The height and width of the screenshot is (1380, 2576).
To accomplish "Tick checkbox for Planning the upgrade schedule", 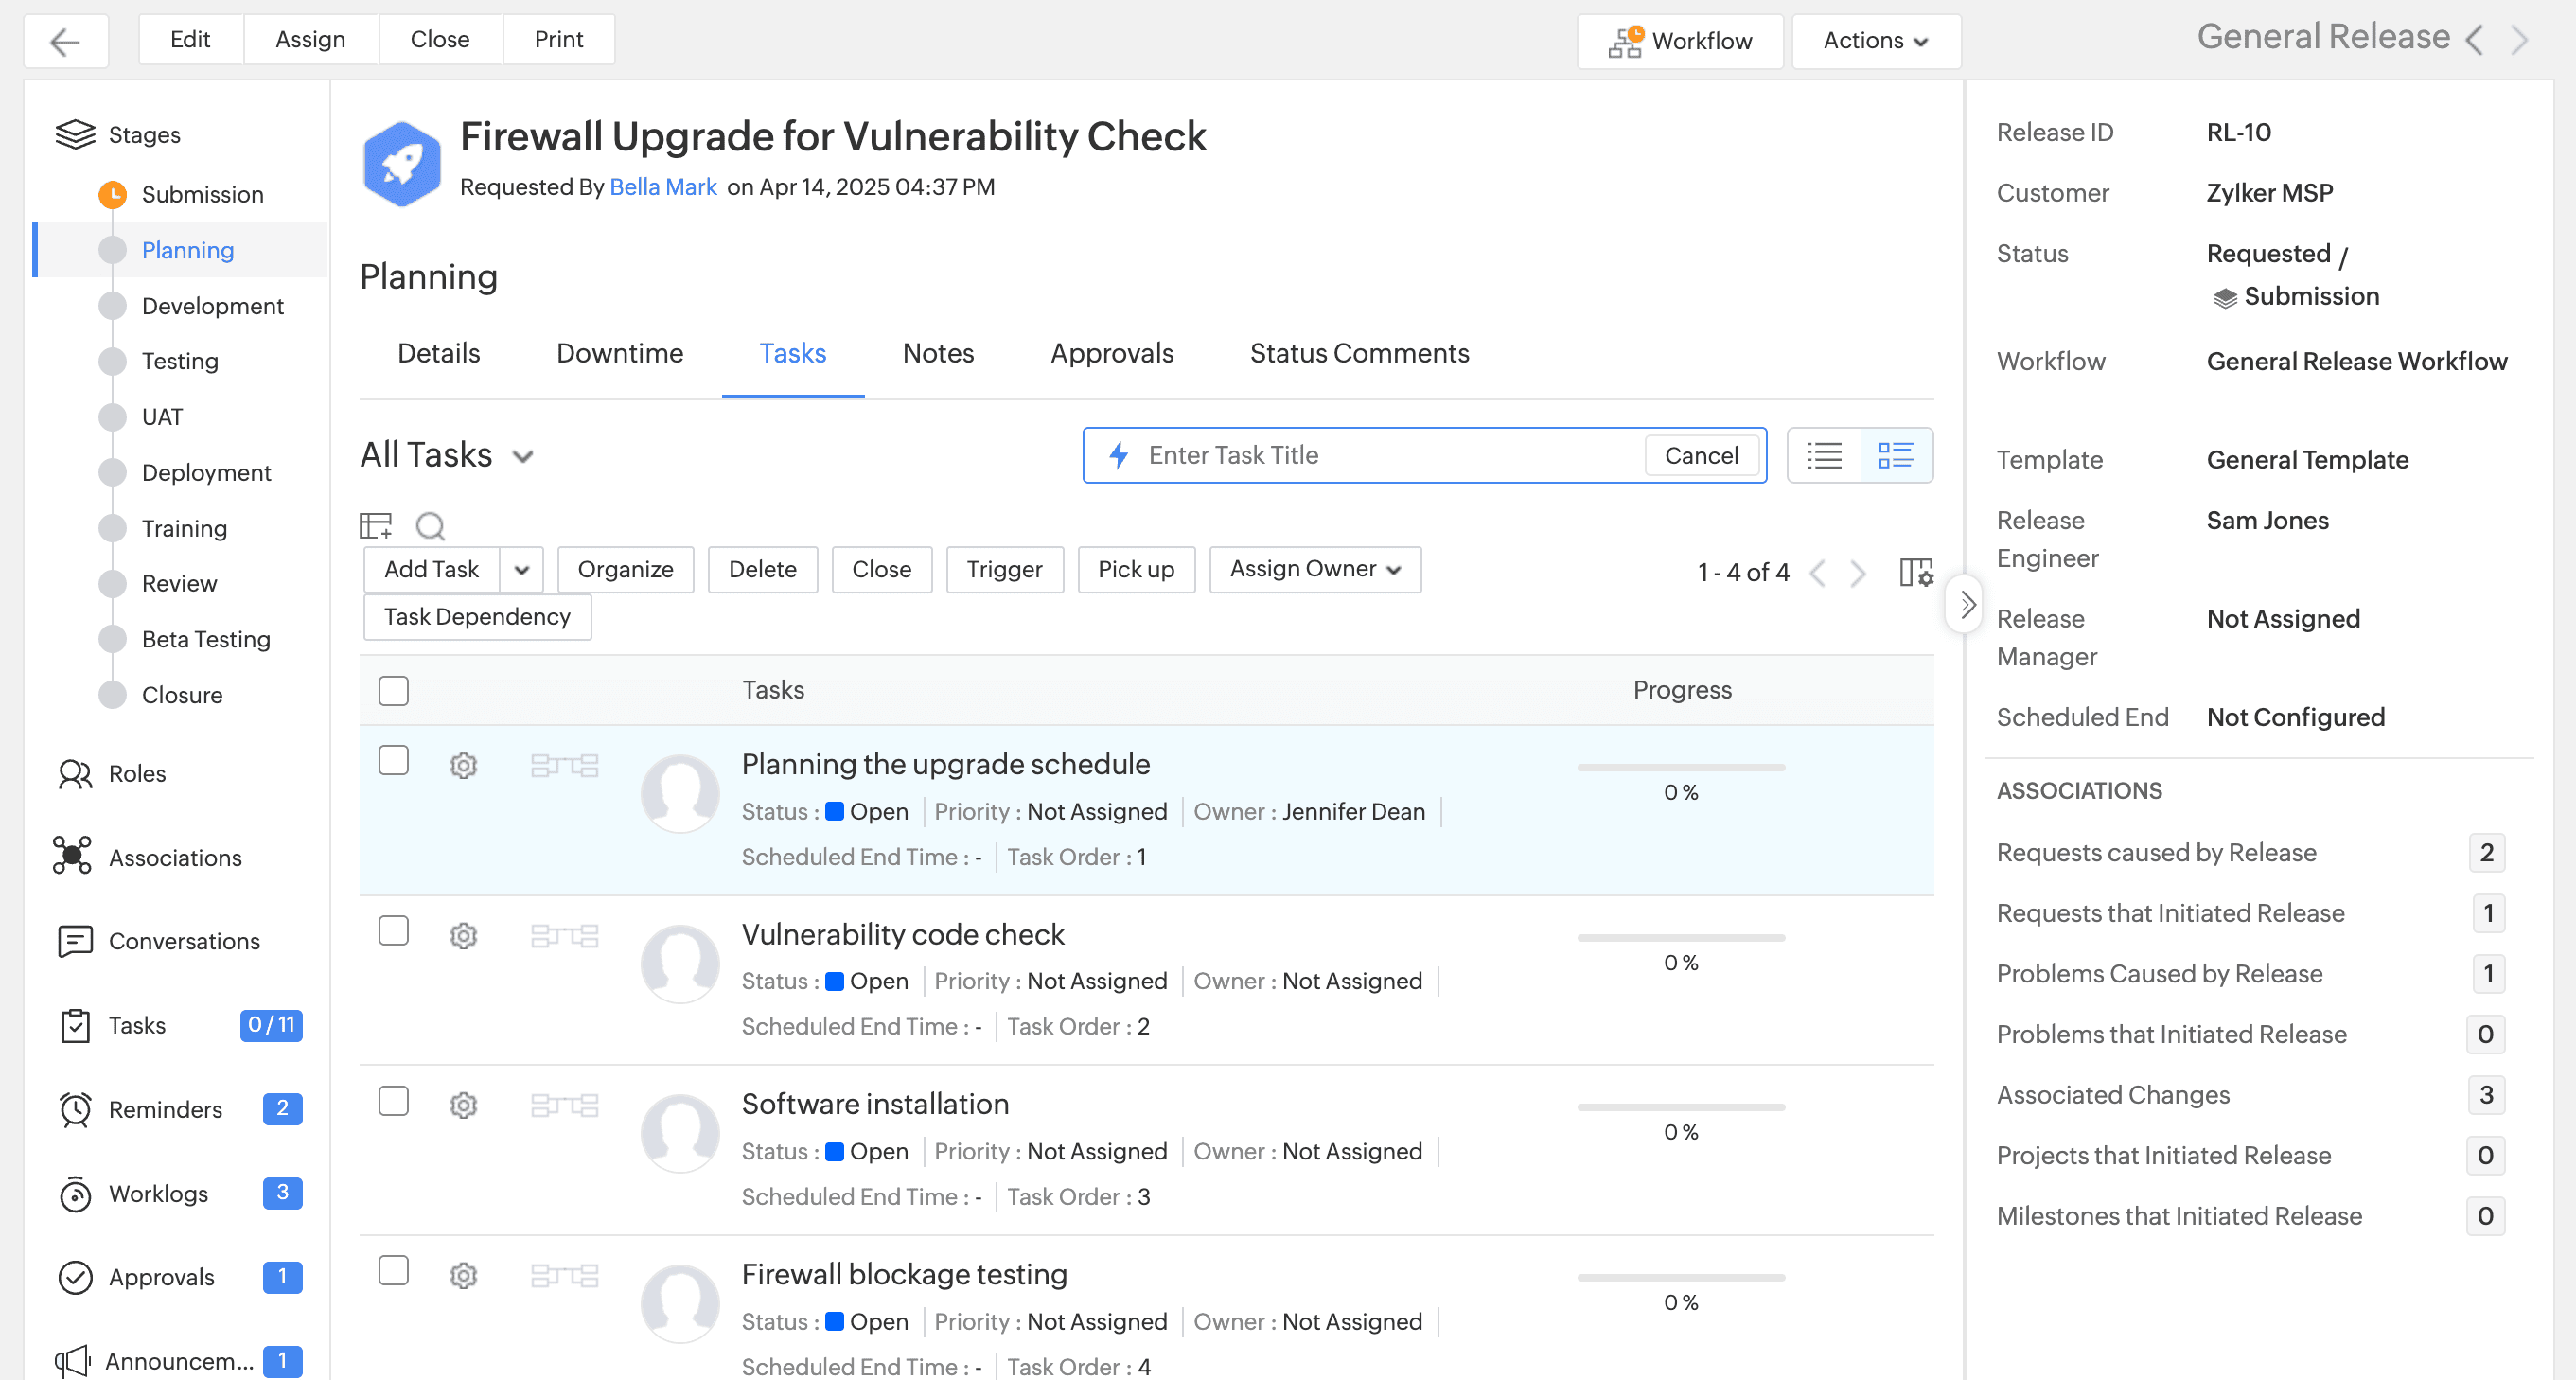I will click(394, 760).
